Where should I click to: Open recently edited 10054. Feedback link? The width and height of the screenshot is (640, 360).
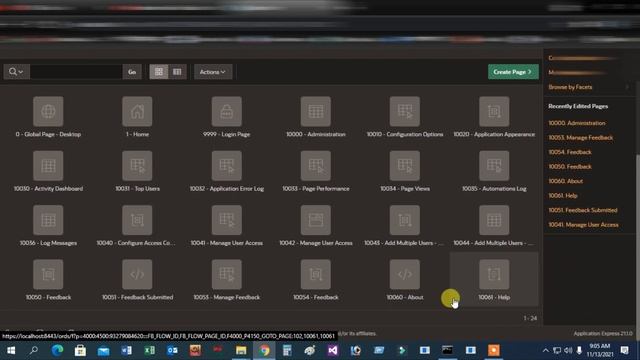click(570, 152)
